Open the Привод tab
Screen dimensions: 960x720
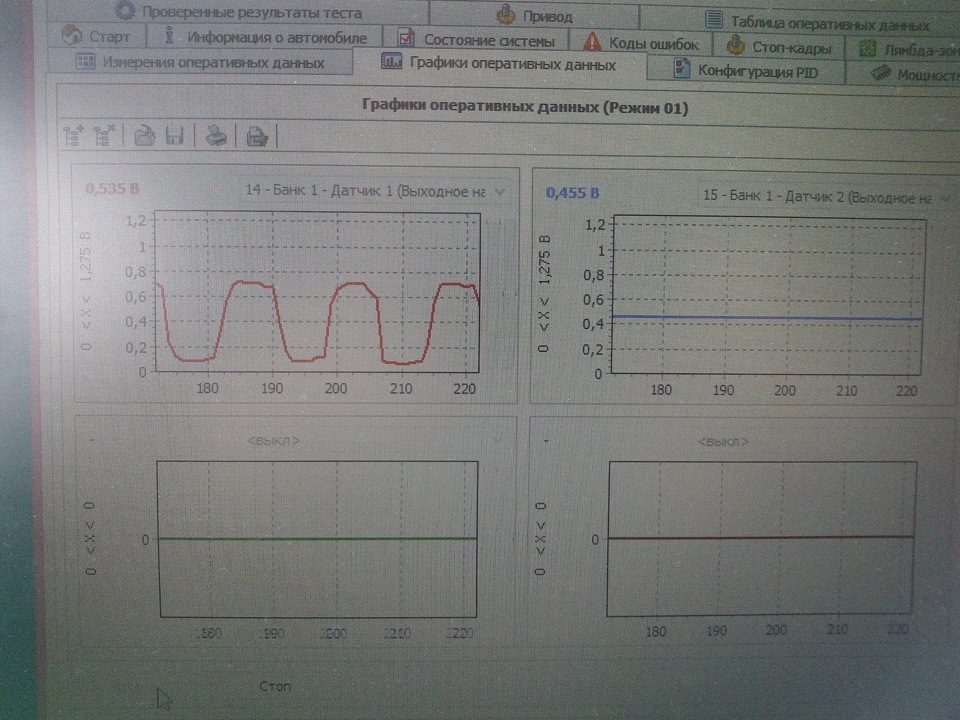click(534, 15)
